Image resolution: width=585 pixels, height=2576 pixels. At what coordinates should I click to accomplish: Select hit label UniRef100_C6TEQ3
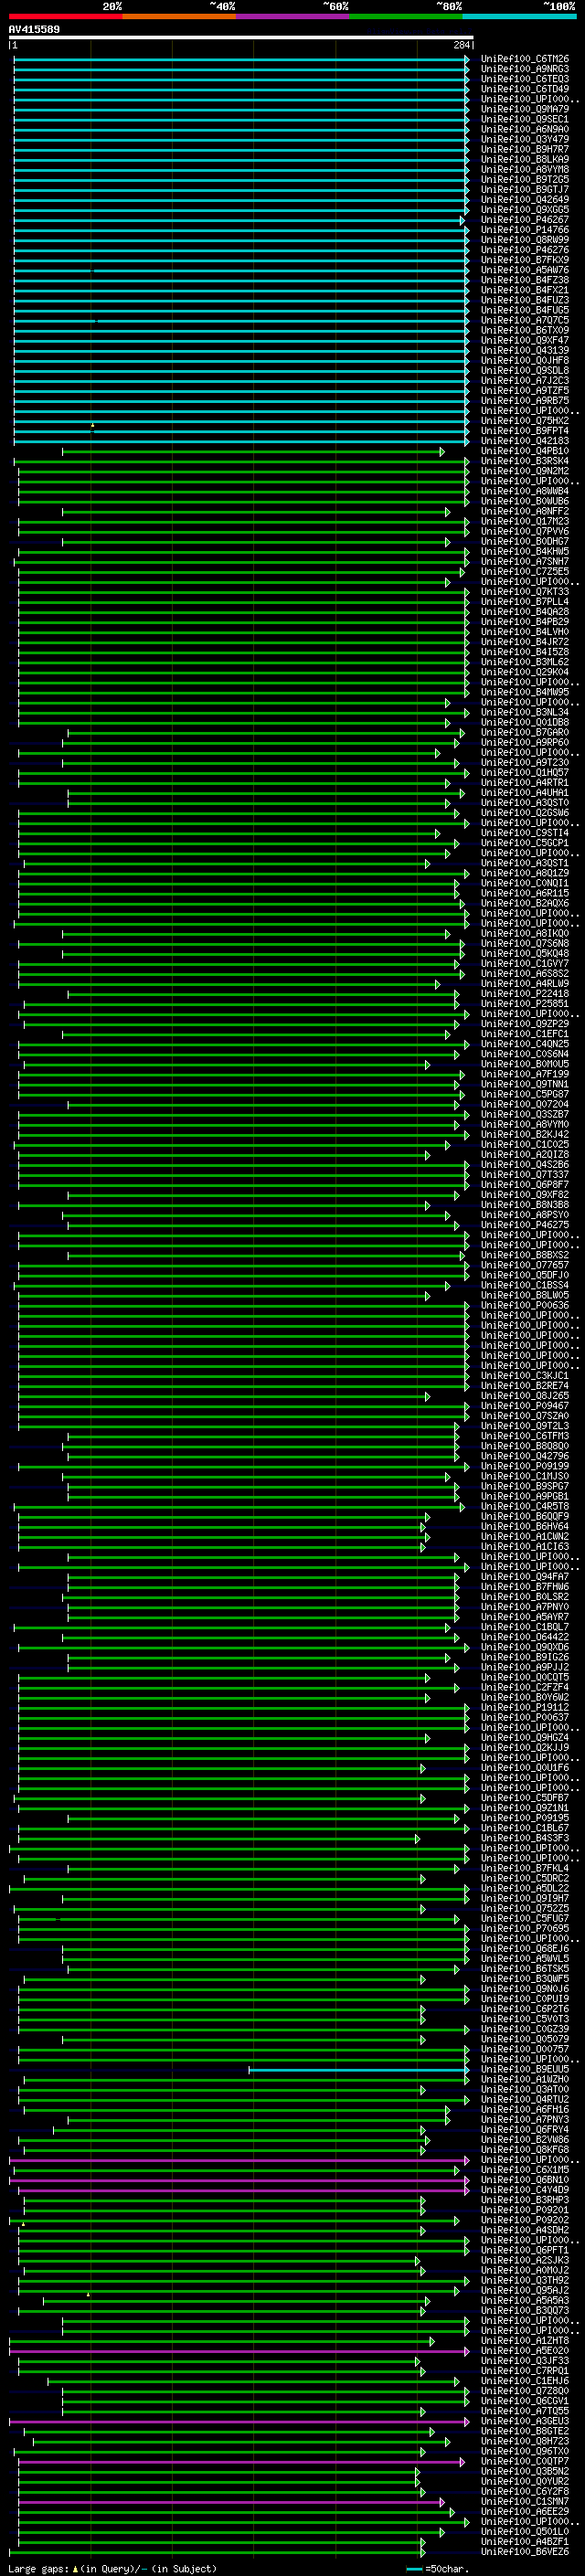525,79
